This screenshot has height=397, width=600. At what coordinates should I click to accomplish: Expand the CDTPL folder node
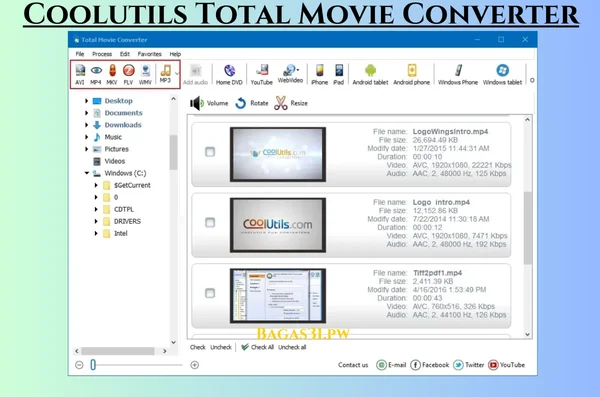point(96,209)
